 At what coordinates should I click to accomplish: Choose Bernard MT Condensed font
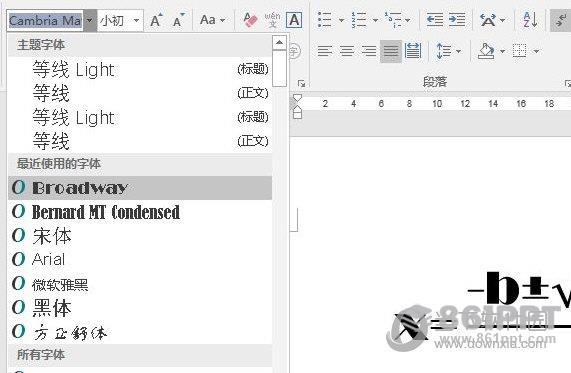[x=140, y=212]
